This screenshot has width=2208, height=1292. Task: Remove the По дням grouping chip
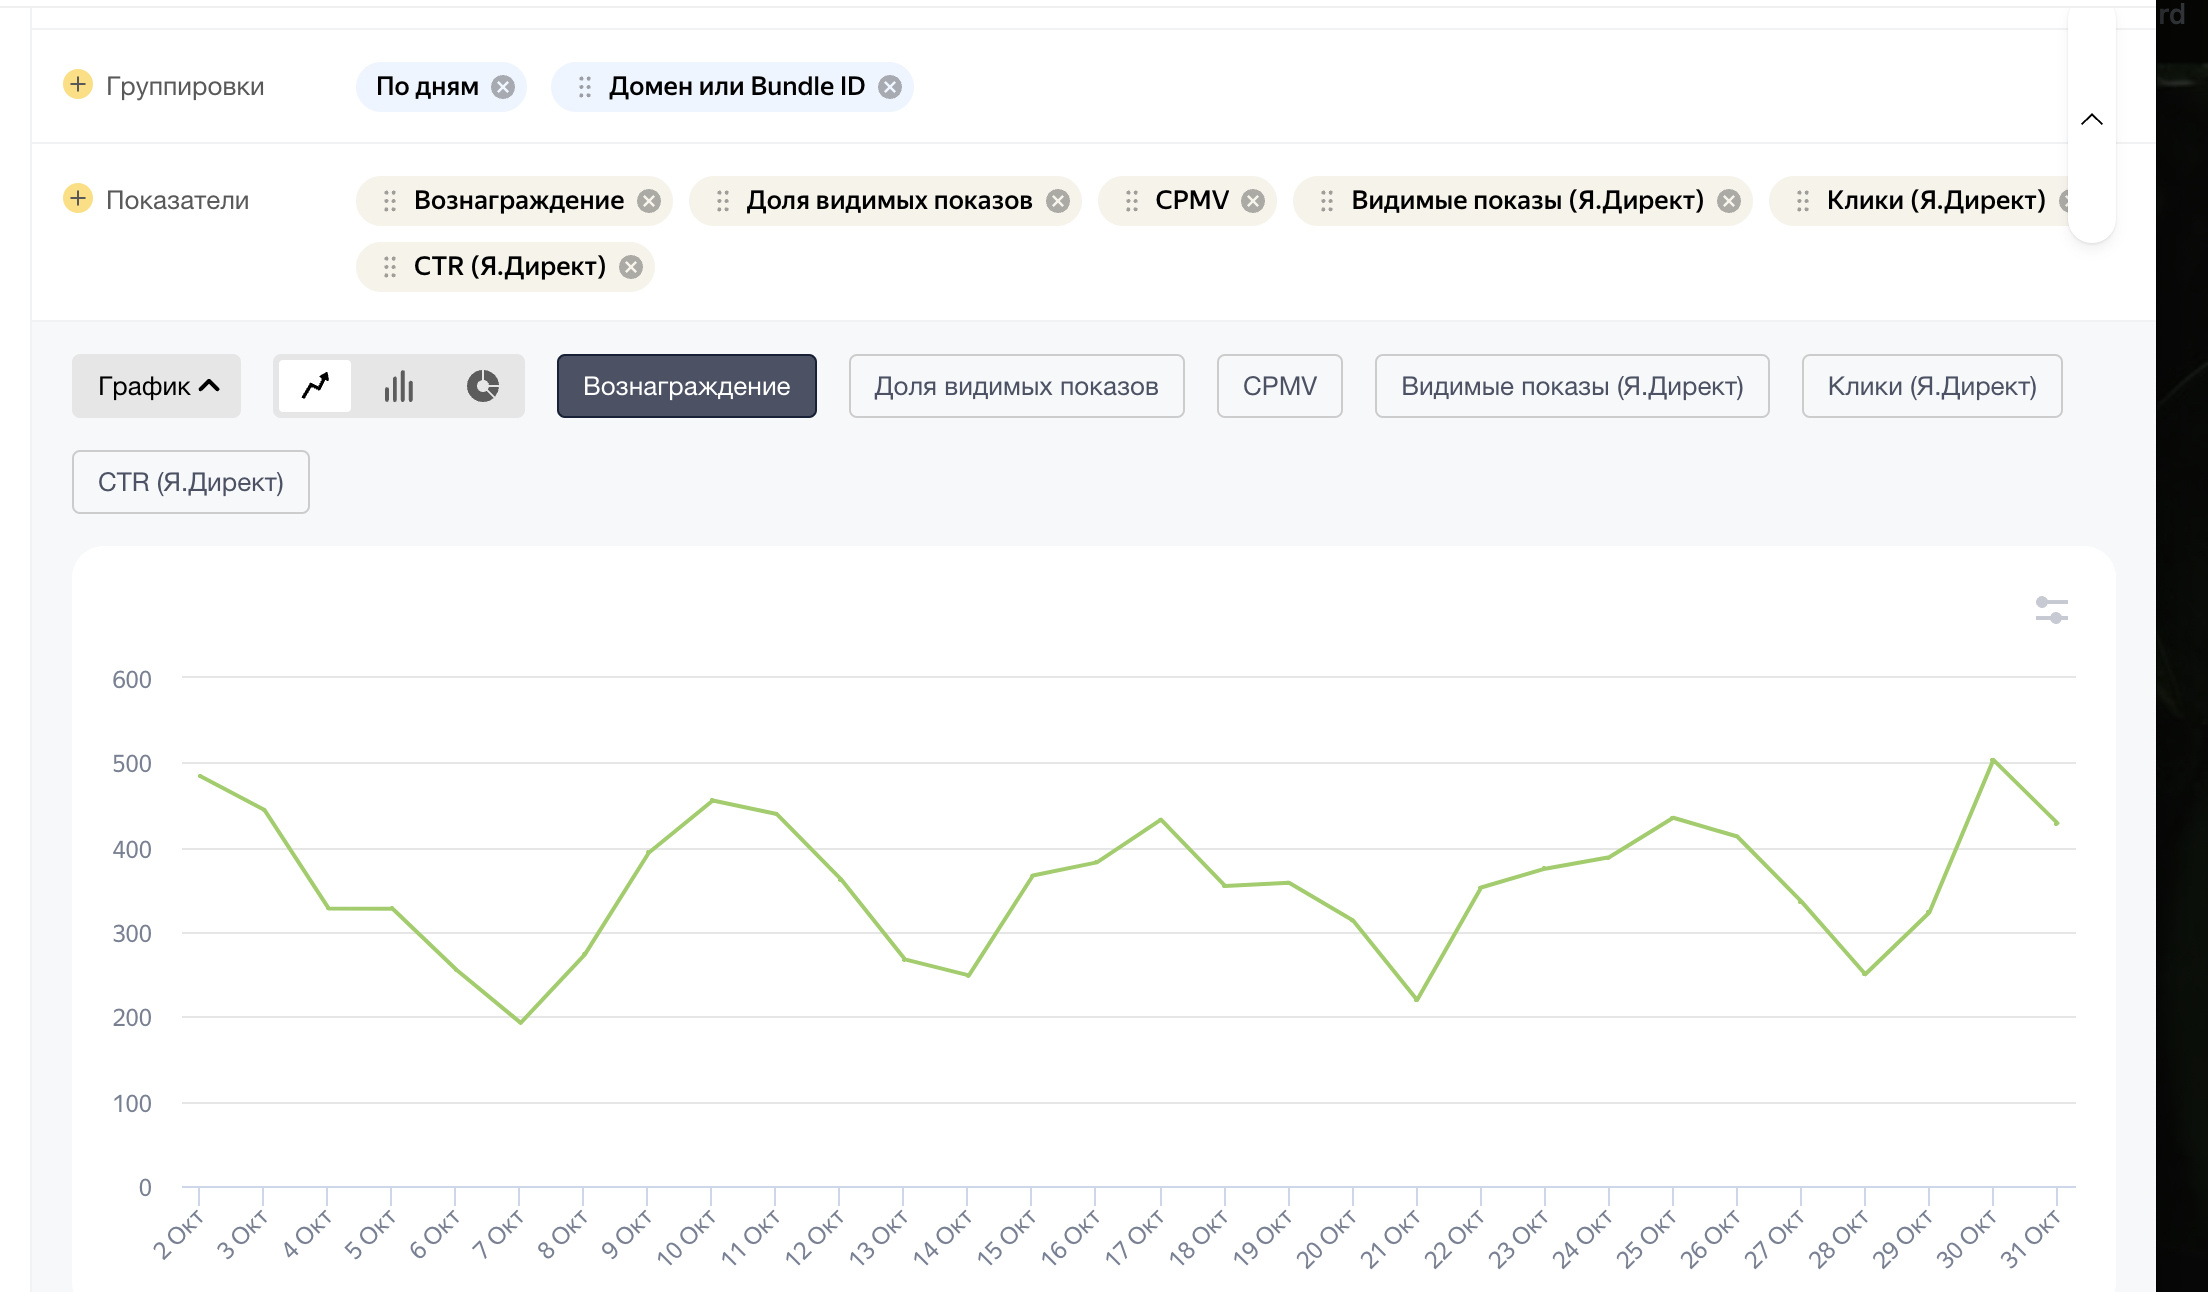(503, 87)
